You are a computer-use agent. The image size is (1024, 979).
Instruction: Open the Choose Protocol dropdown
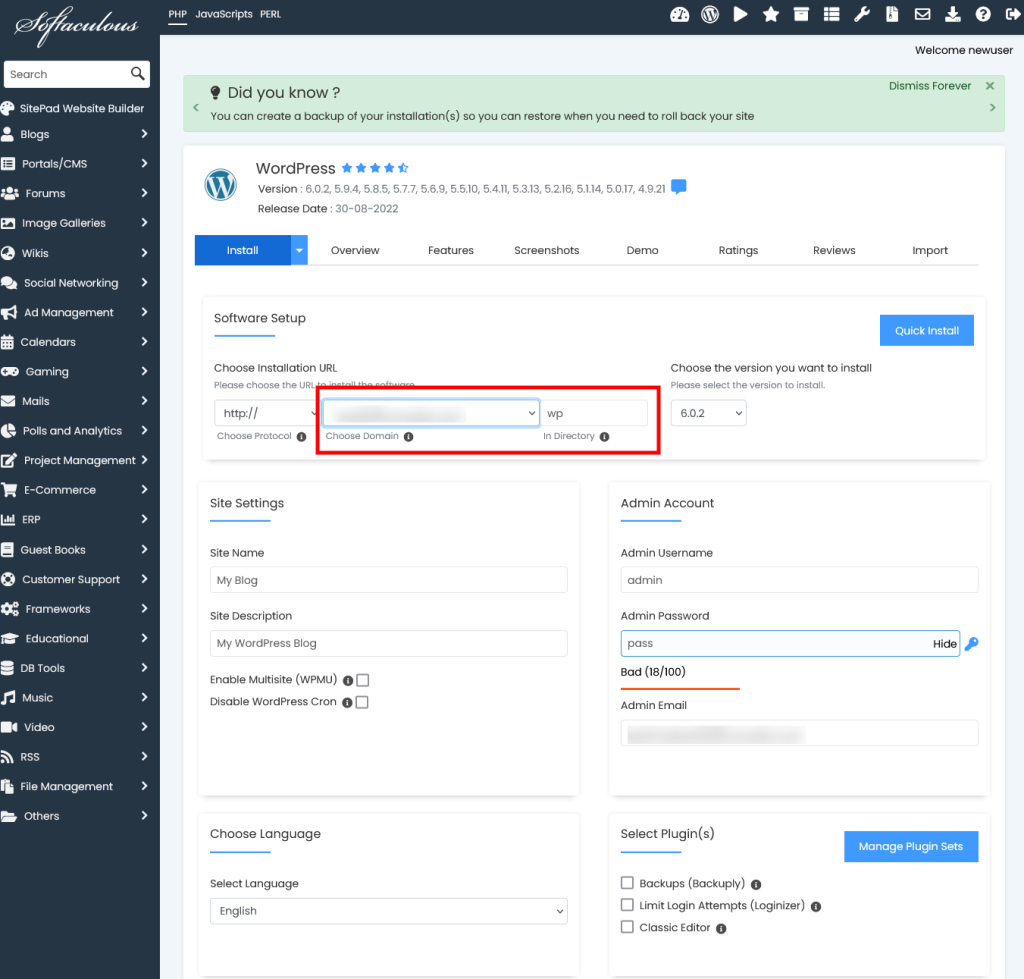[x=265, y=413]
